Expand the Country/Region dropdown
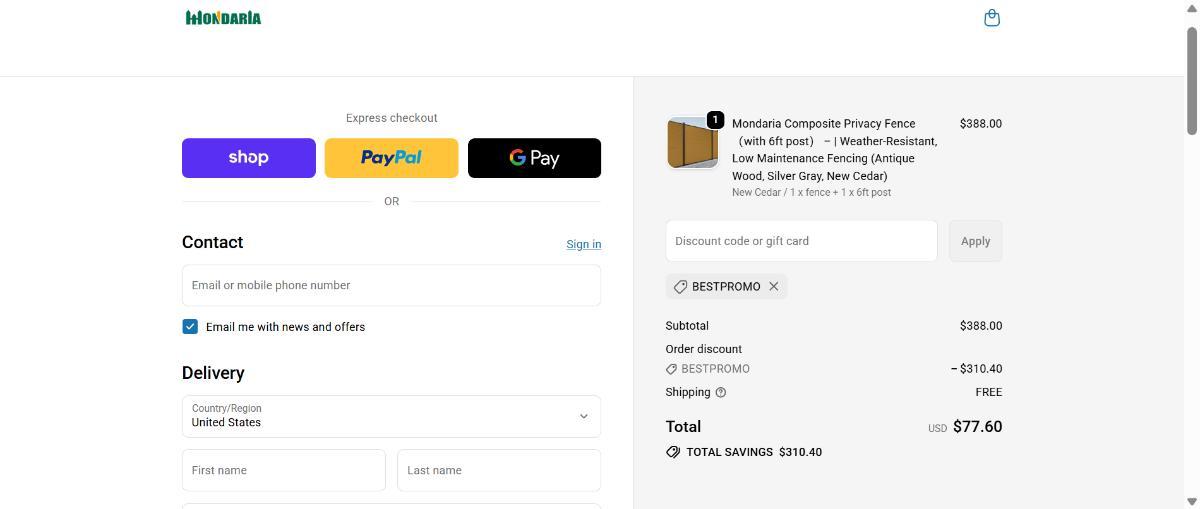 click(391, 416)
